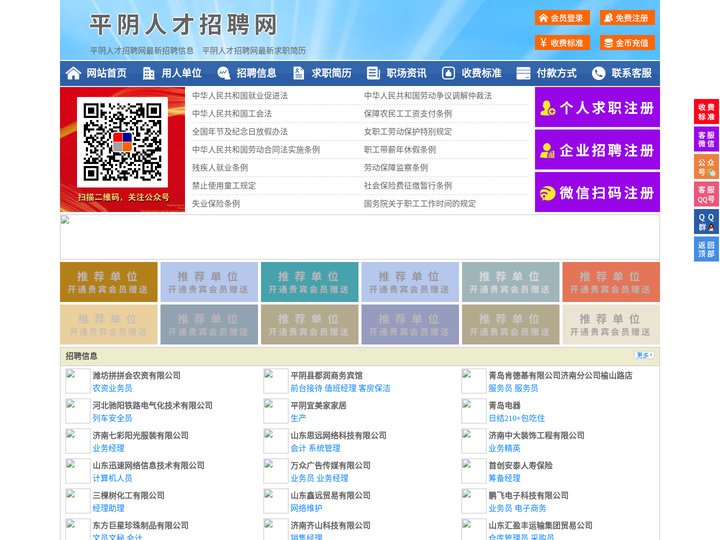Open 三棵树化工有限公司 company link

[x=129, y=495]
